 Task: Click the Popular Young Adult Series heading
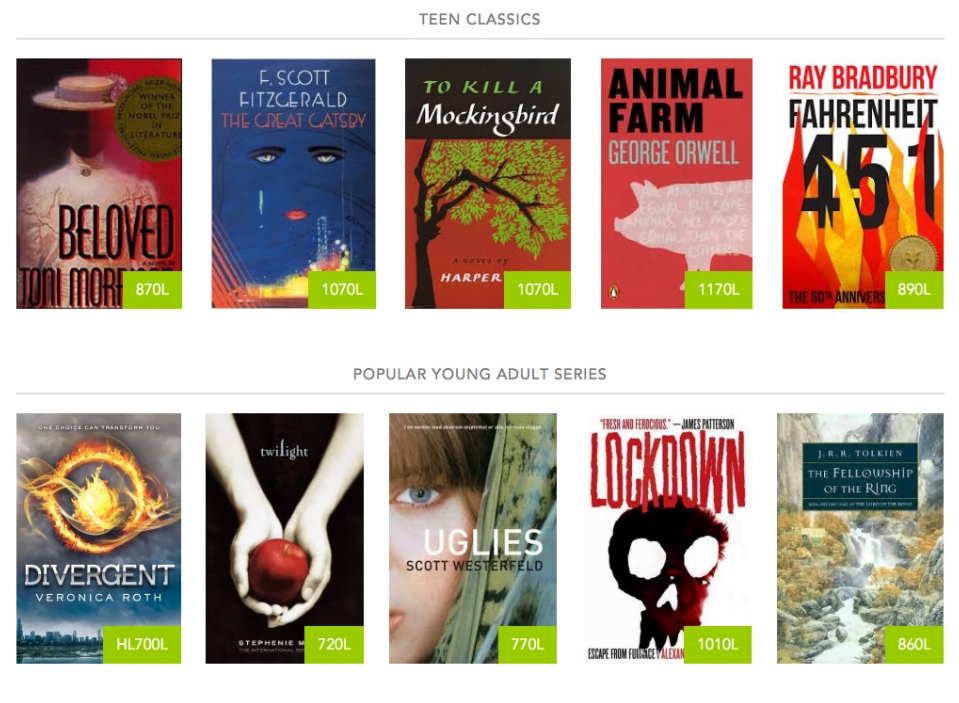point(480,374)
